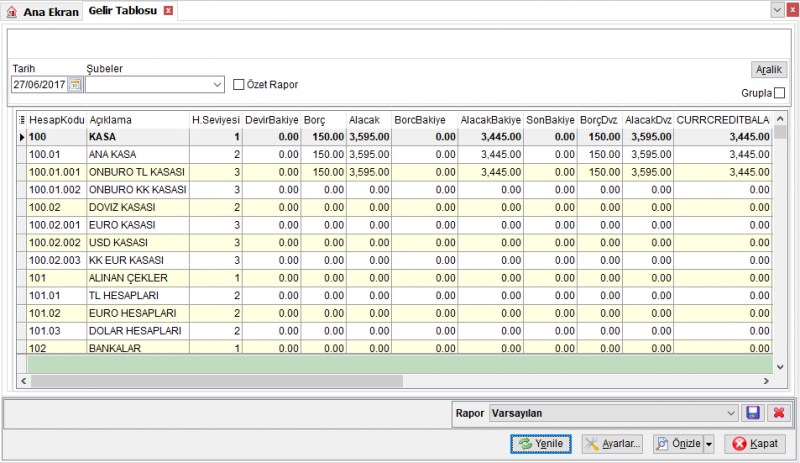
Task: Click the AlacakBakiye column header
Action: tap(491, 120)
